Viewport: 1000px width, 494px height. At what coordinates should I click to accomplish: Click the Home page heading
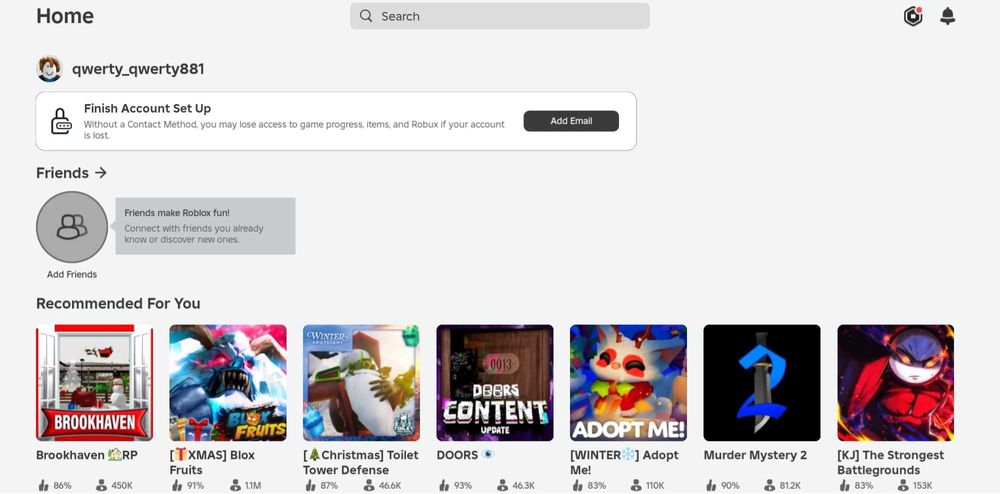coord(65,16)
